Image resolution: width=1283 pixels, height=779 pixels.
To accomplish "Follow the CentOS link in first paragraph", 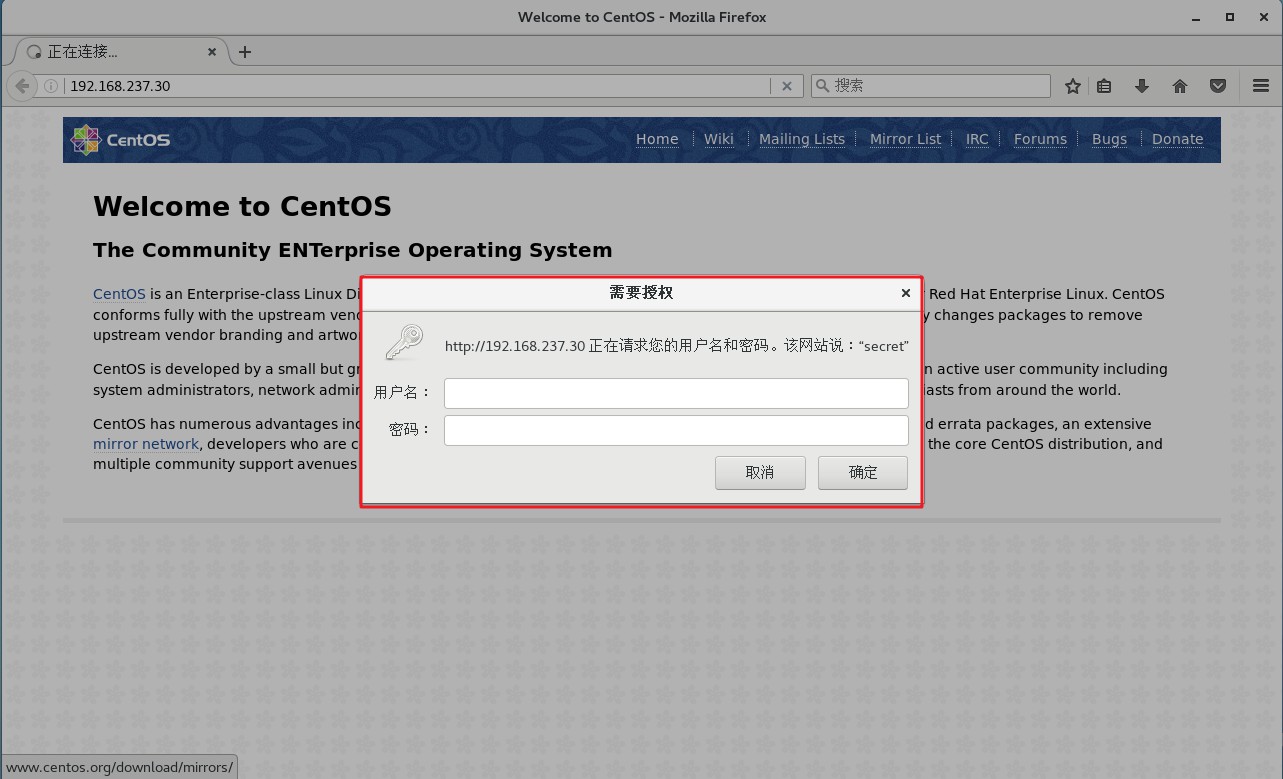I will pyautogui.click(x=119, y=294).
